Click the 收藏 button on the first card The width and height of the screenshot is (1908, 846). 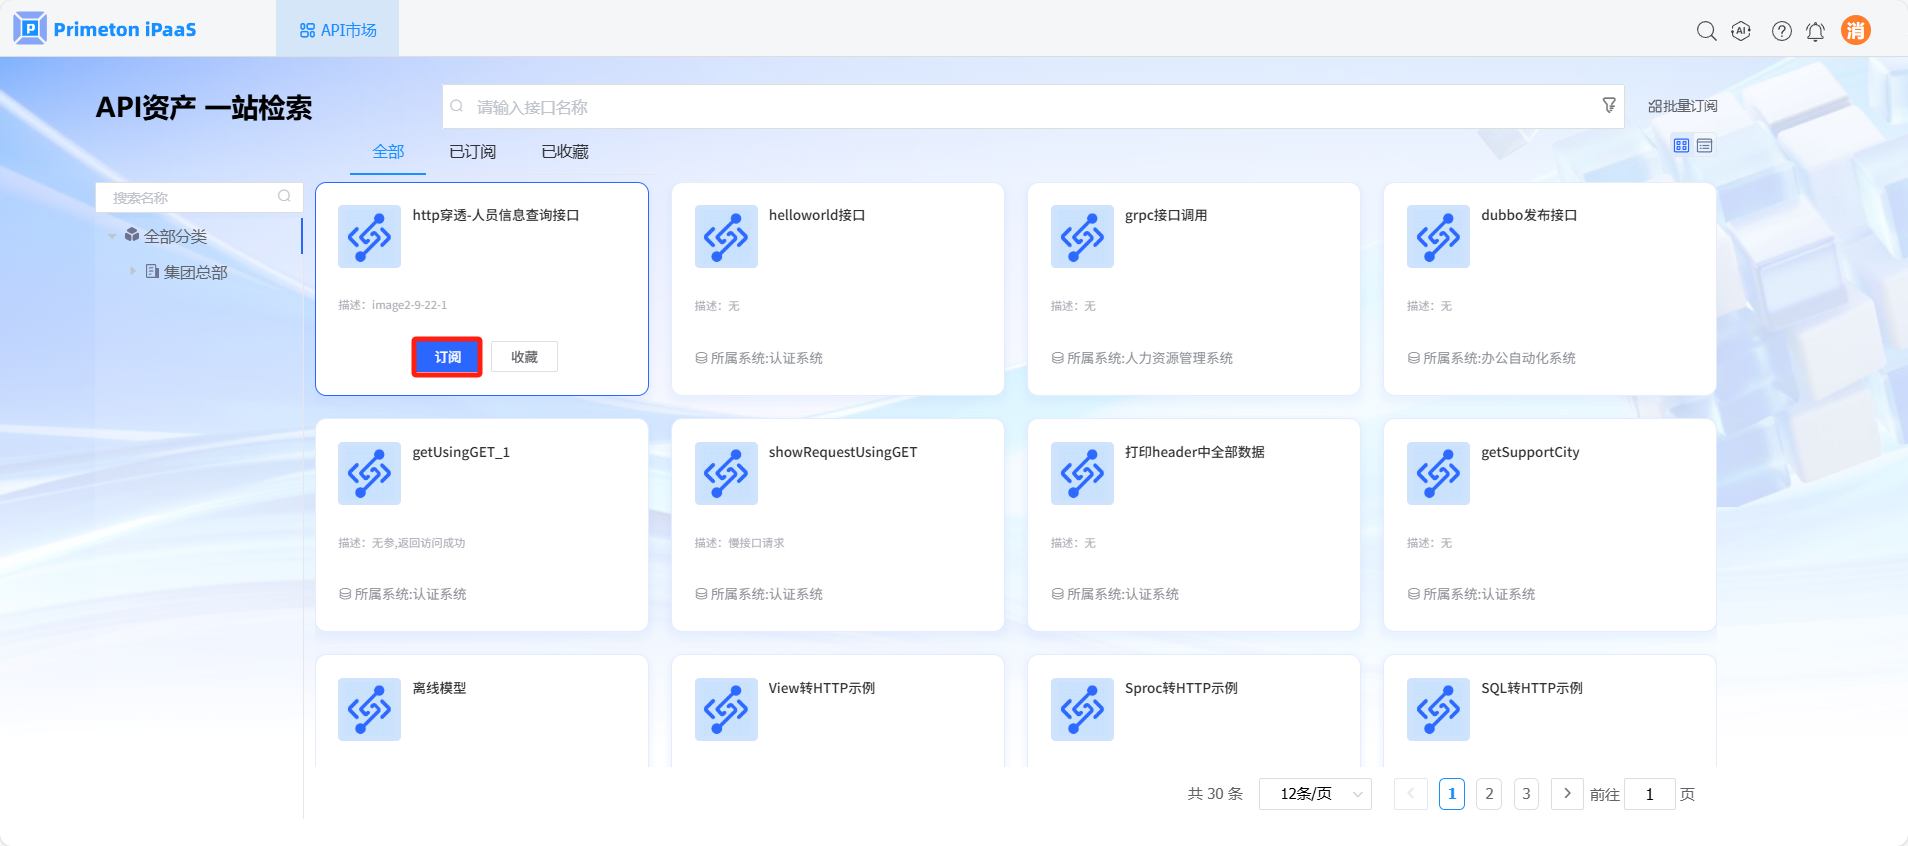point(524,357)
